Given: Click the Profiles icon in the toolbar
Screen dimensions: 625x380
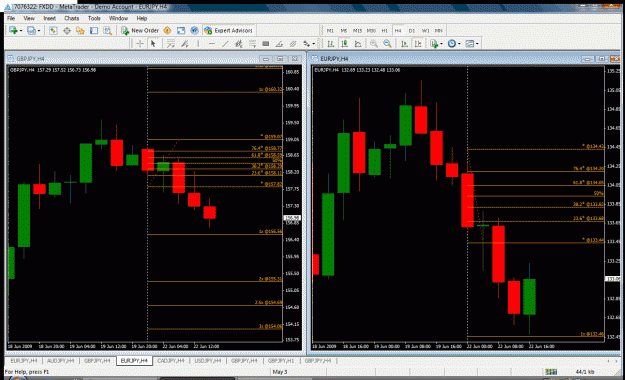Looking at the screenshot, I should point(31,30).
